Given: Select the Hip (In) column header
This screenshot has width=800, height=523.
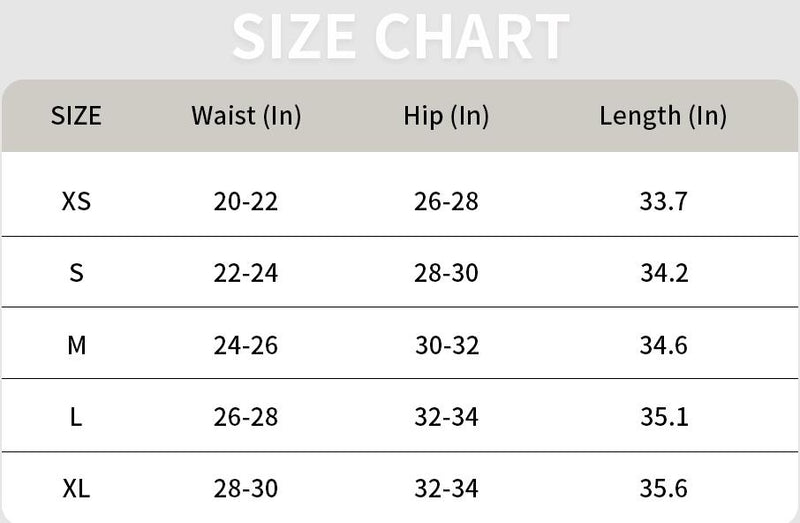Looking at the screenshot, I should coord(446,116).
